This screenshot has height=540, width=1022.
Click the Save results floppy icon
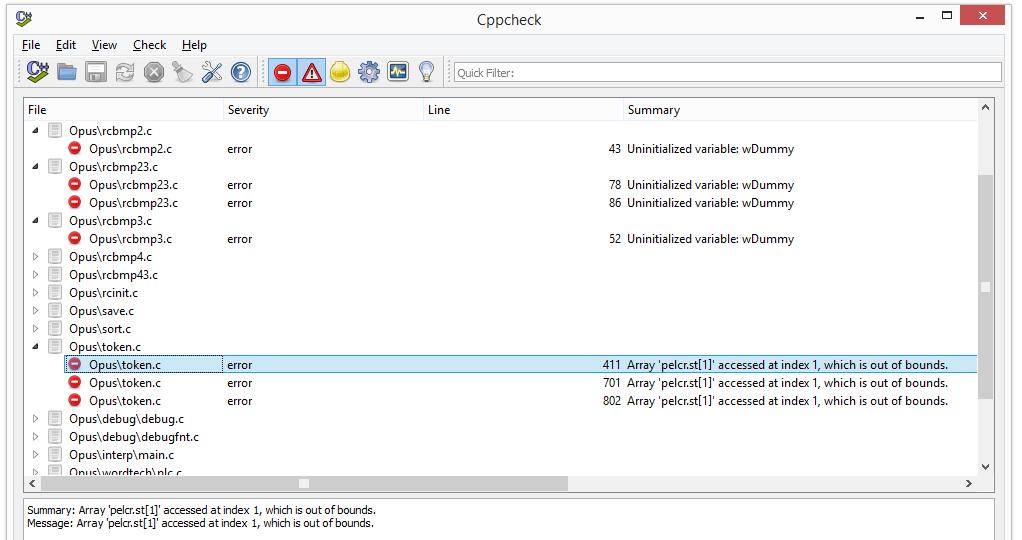point(96,72)
